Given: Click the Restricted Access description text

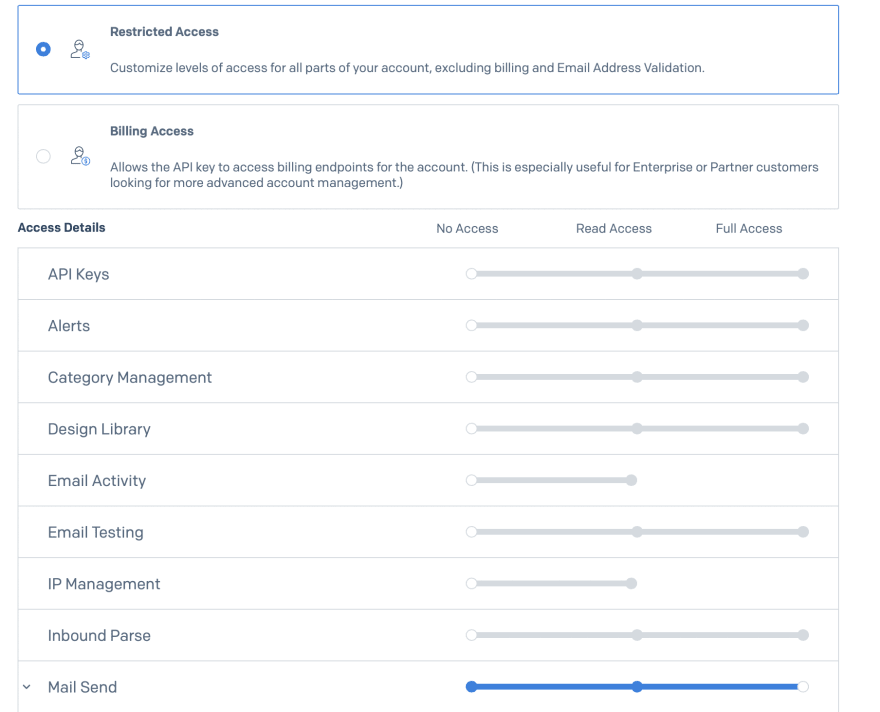Looking at the screenshot, I should point(407,68).
